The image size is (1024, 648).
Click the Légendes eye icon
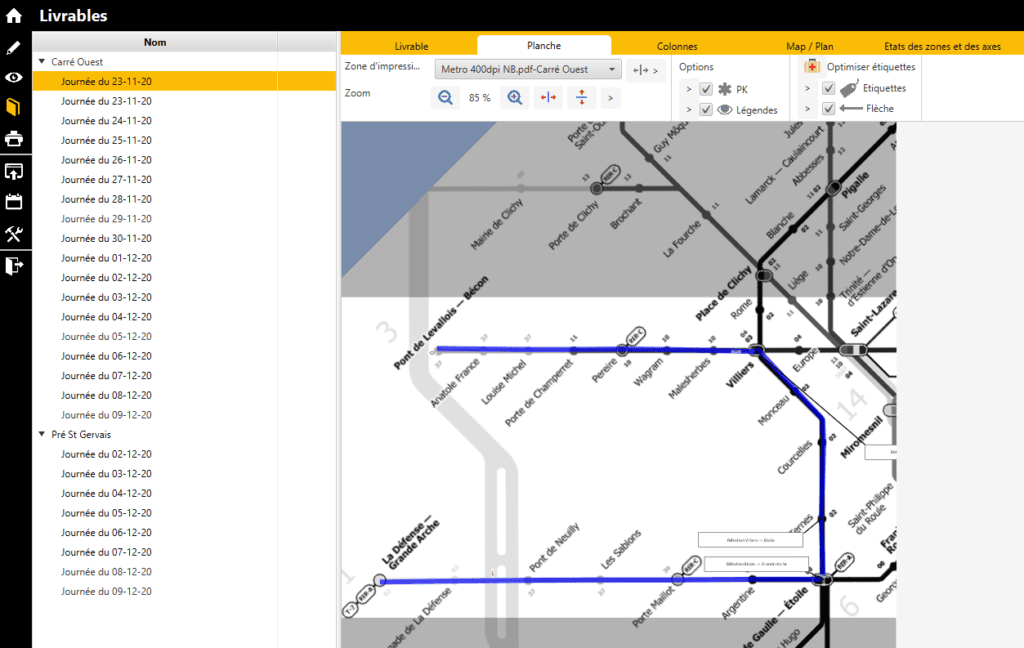click(725, 110)
